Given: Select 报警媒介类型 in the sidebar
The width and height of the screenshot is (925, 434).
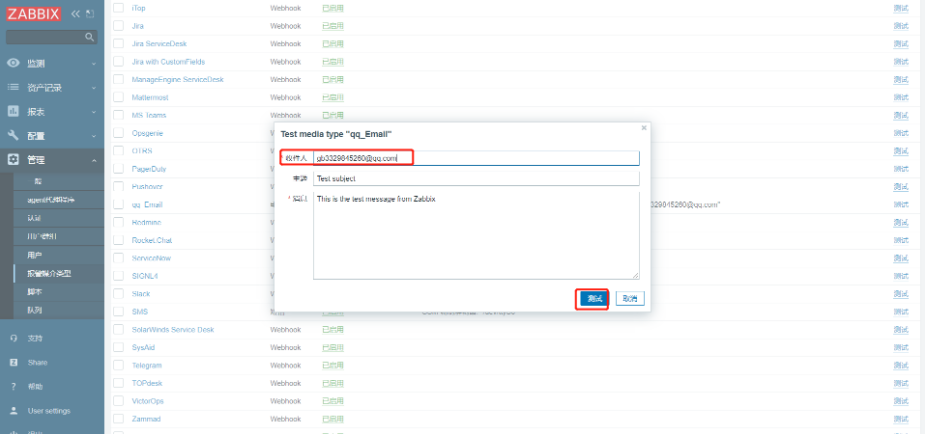Looking at the screenshot, I should tap(49, 274).
